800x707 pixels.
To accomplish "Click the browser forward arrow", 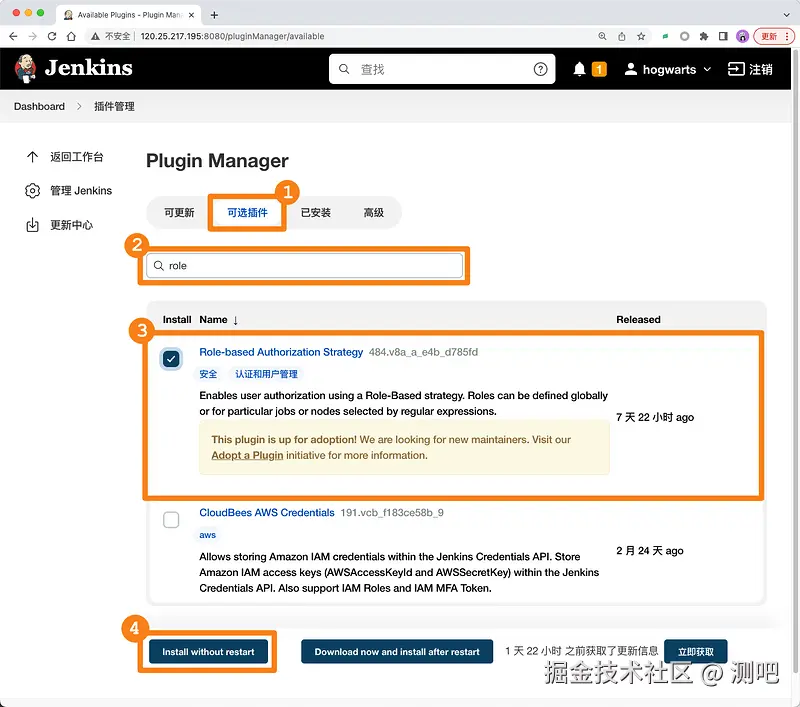I will pyautogui.click(x=33, y=36).
